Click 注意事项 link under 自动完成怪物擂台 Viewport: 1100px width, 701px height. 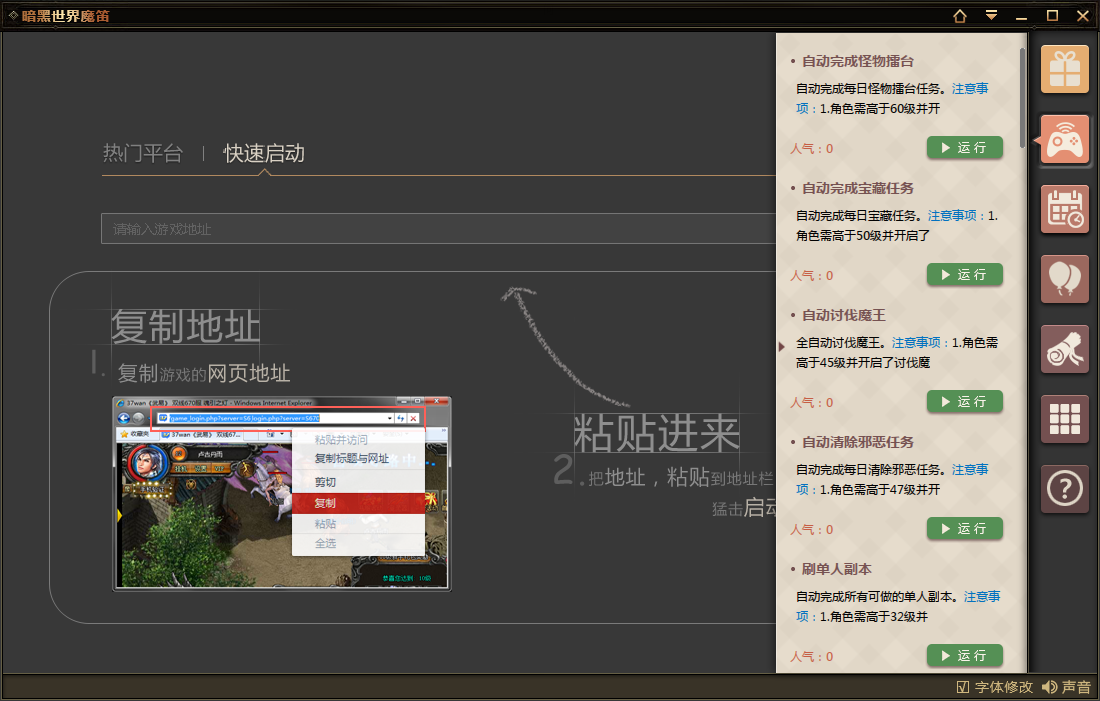pos(970,88)
